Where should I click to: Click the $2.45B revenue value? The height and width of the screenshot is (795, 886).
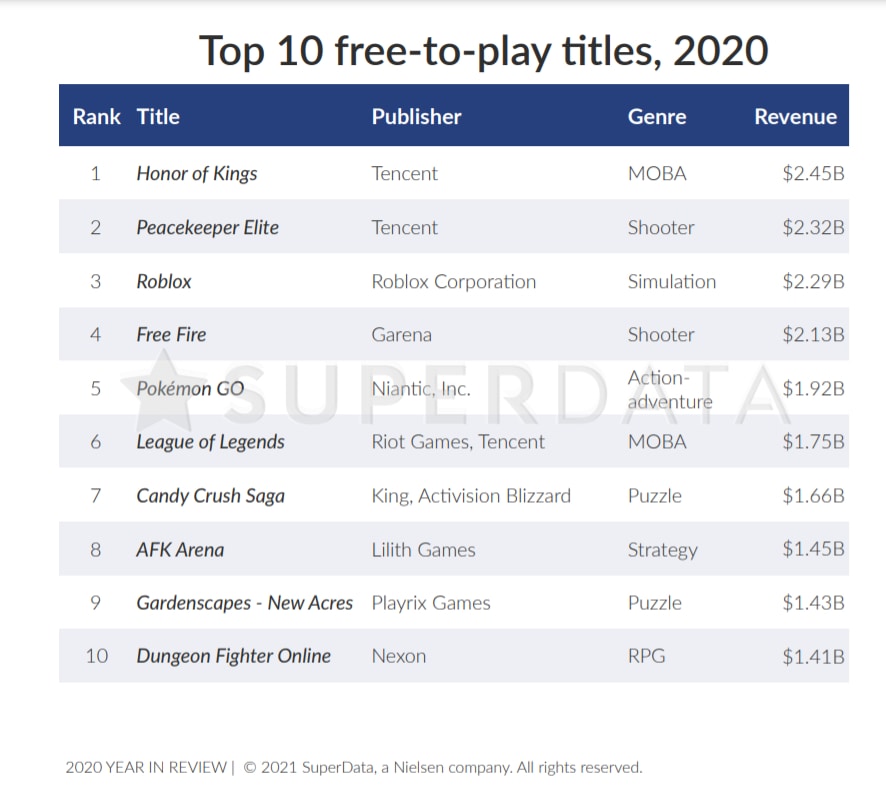[x=813, y=174]
